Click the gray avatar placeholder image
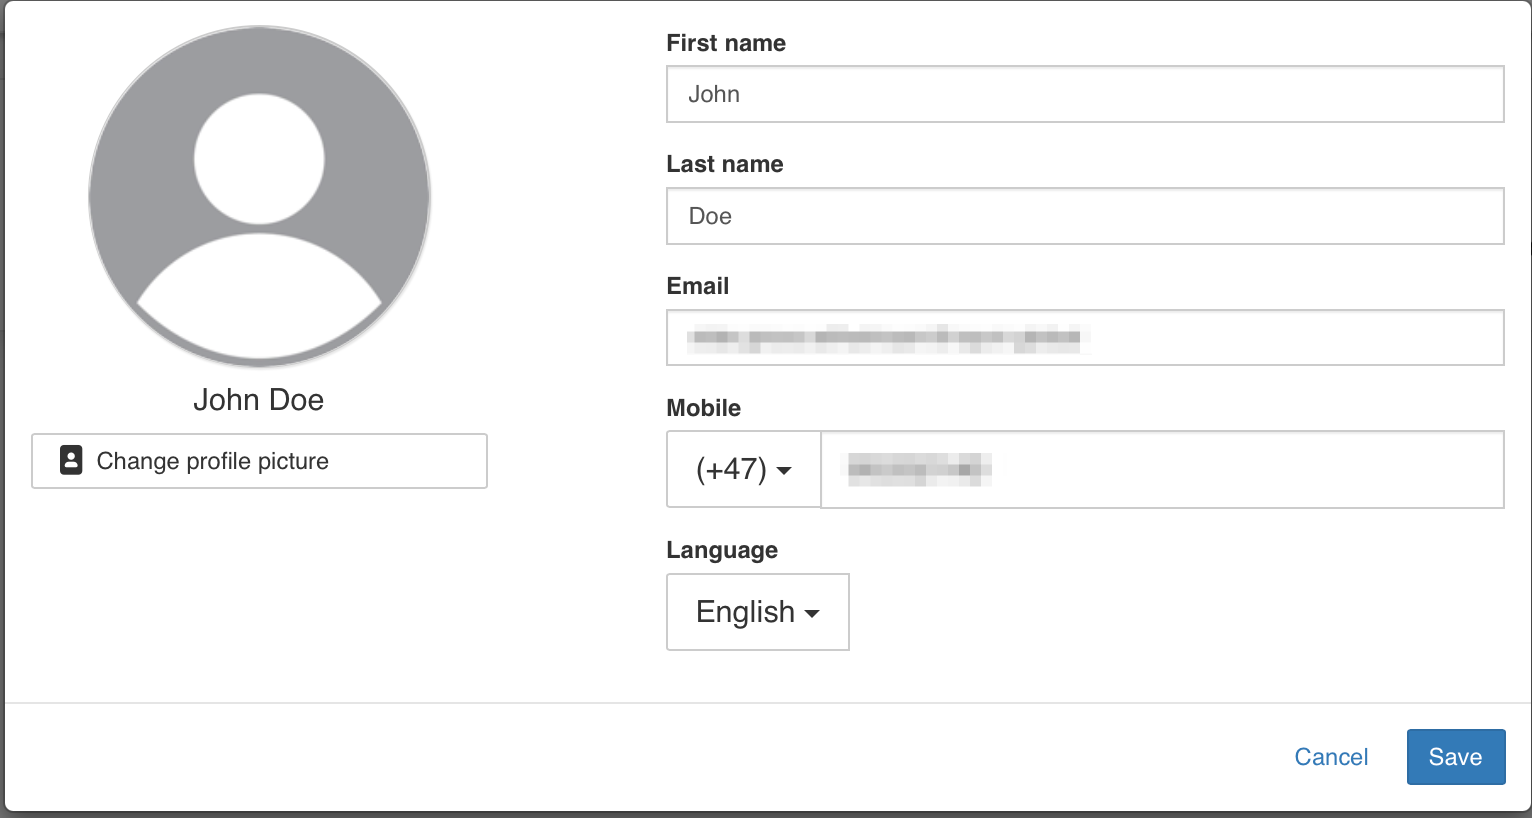The image size is (1532, 818). click(259, 196)
